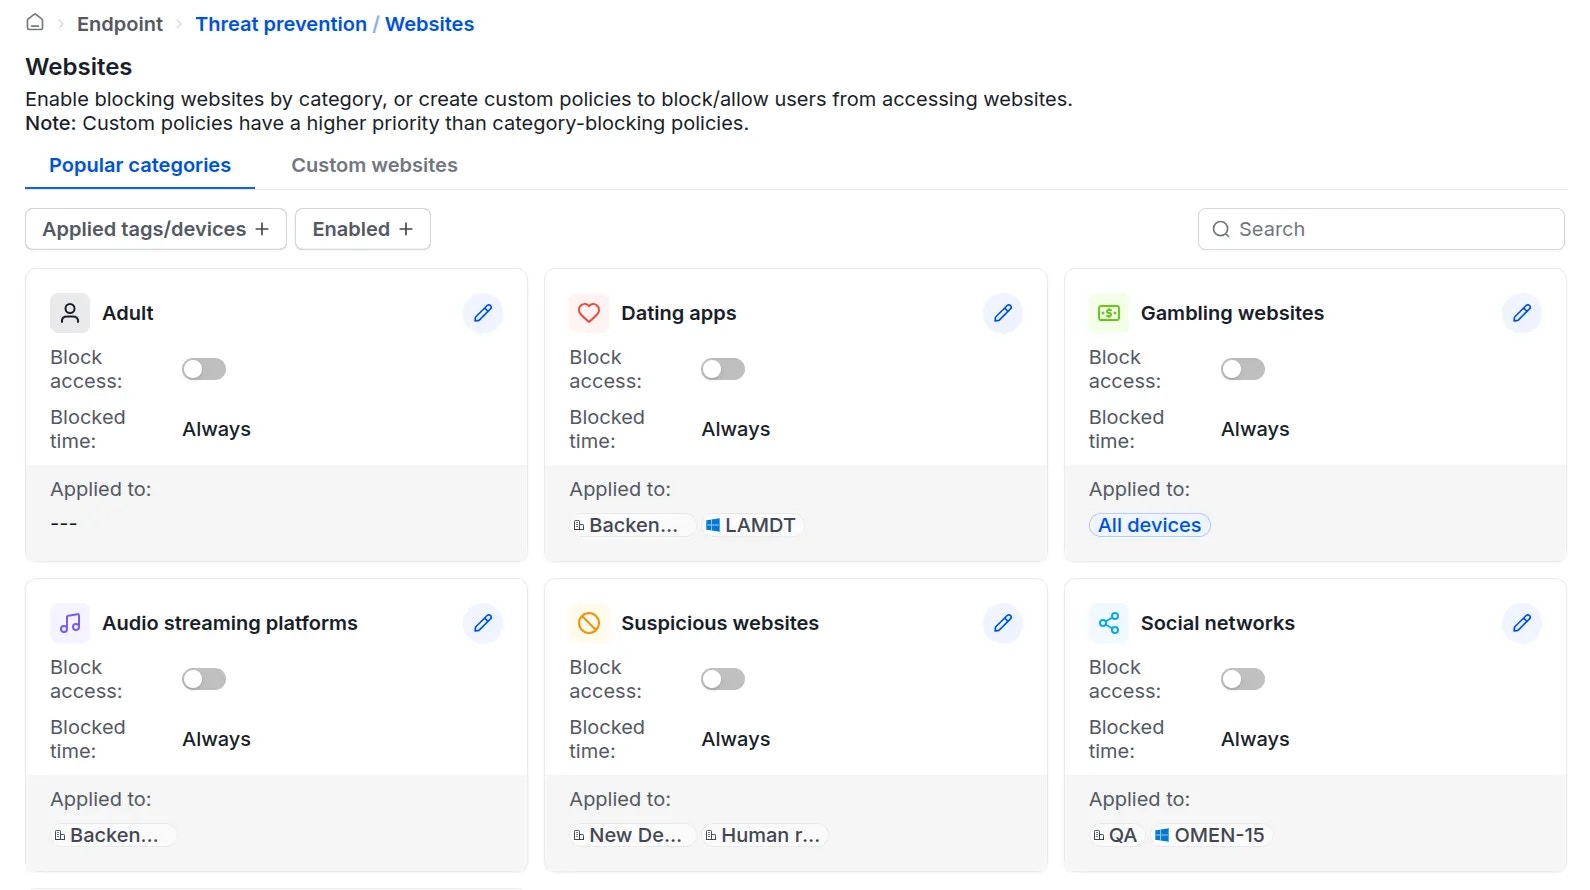
Task: Toggle Social networks block access switch
Action: coord(1242,679)
